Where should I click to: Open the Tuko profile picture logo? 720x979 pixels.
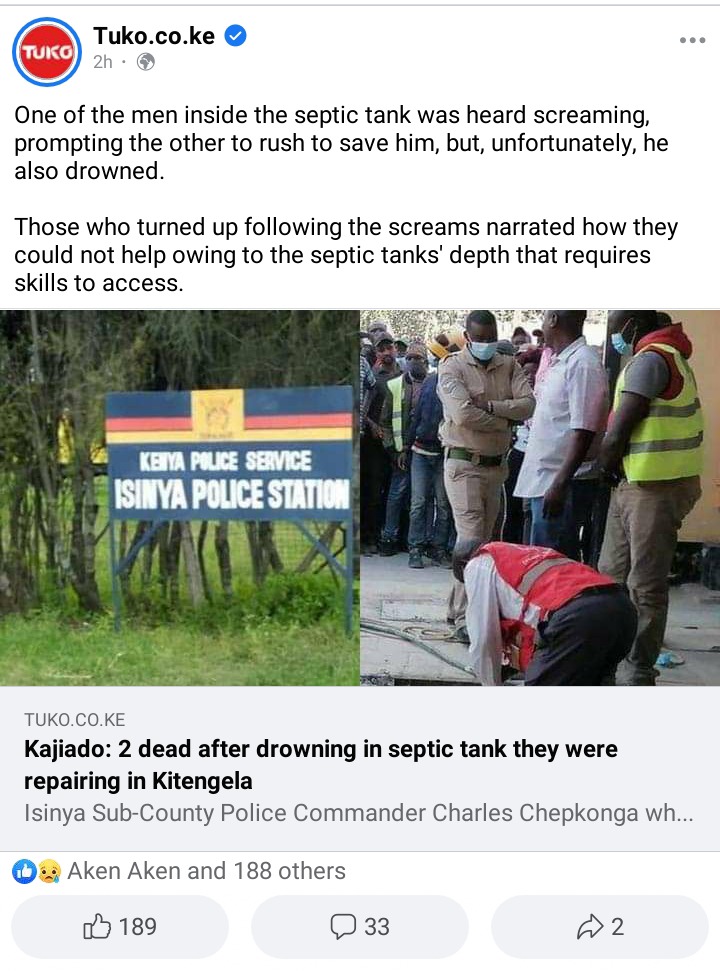[x=47, y=51]
